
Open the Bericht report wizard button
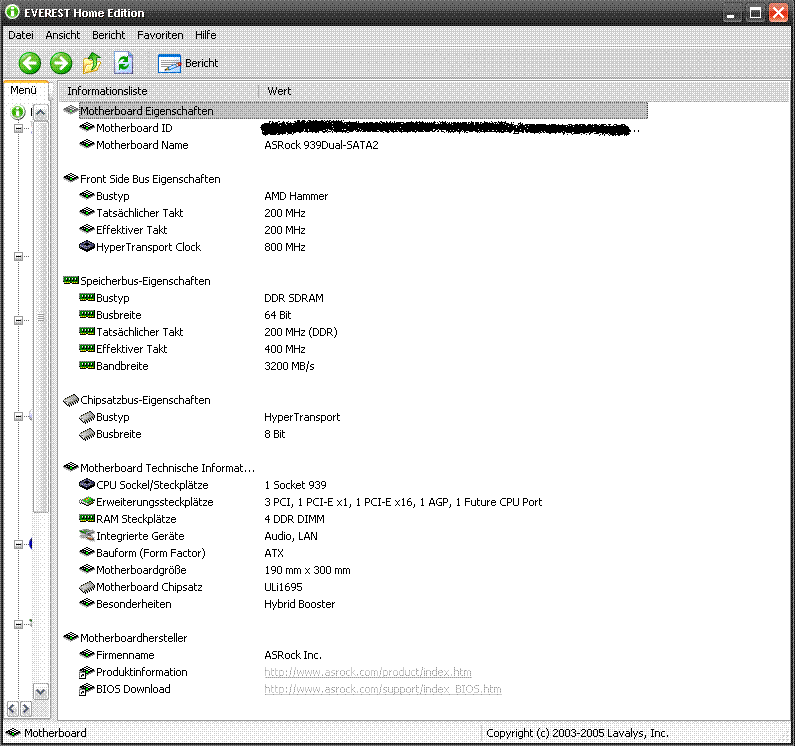click(188, 63)
